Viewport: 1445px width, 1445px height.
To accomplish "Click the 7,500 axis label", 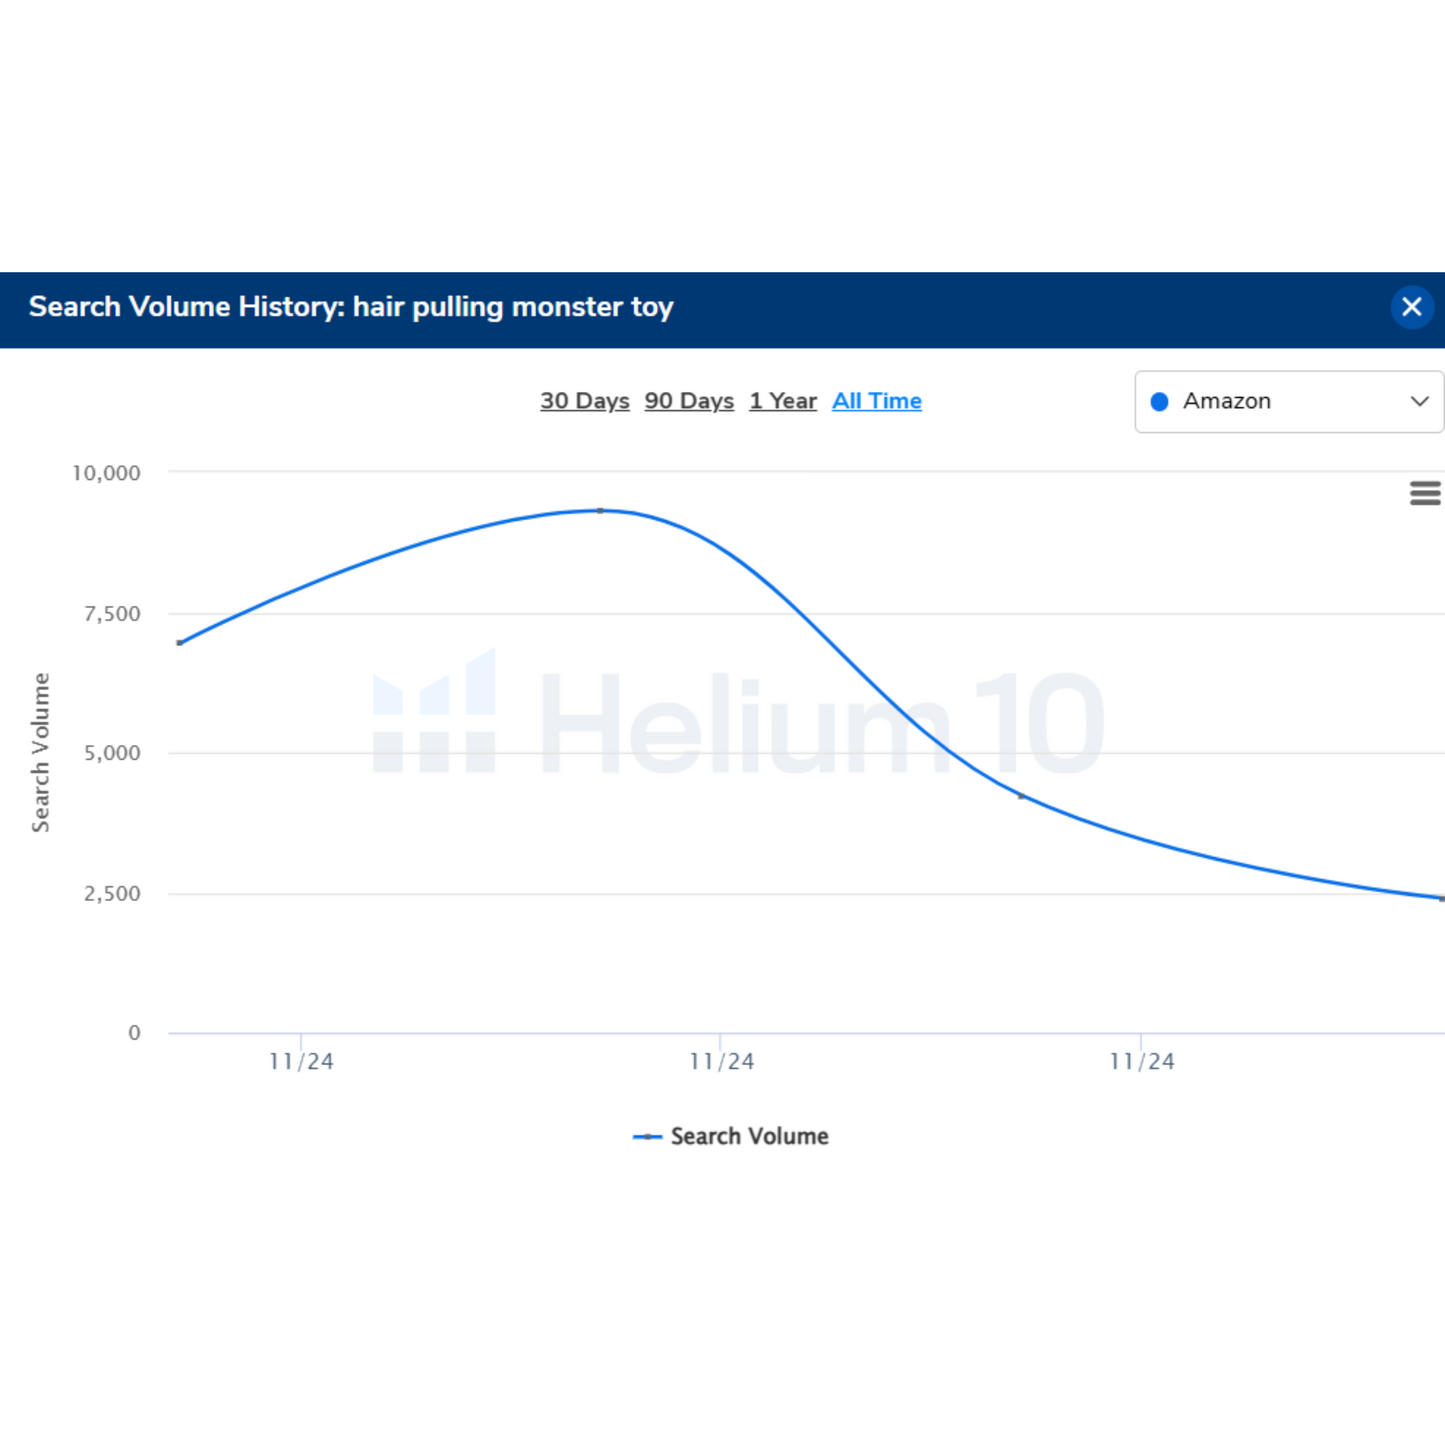I will click(112, 614).
